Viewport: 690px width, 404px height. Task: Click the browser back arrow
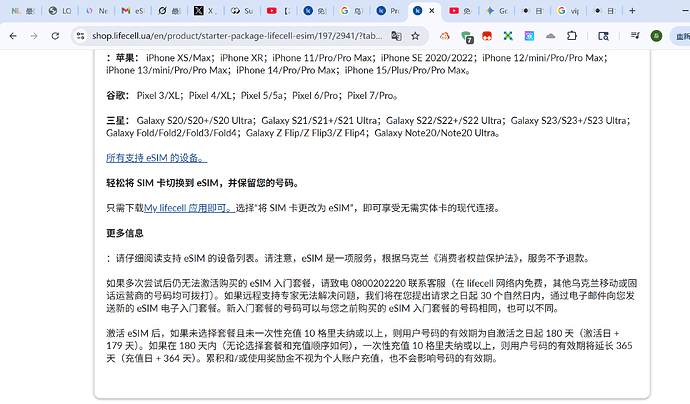[14, 35]
